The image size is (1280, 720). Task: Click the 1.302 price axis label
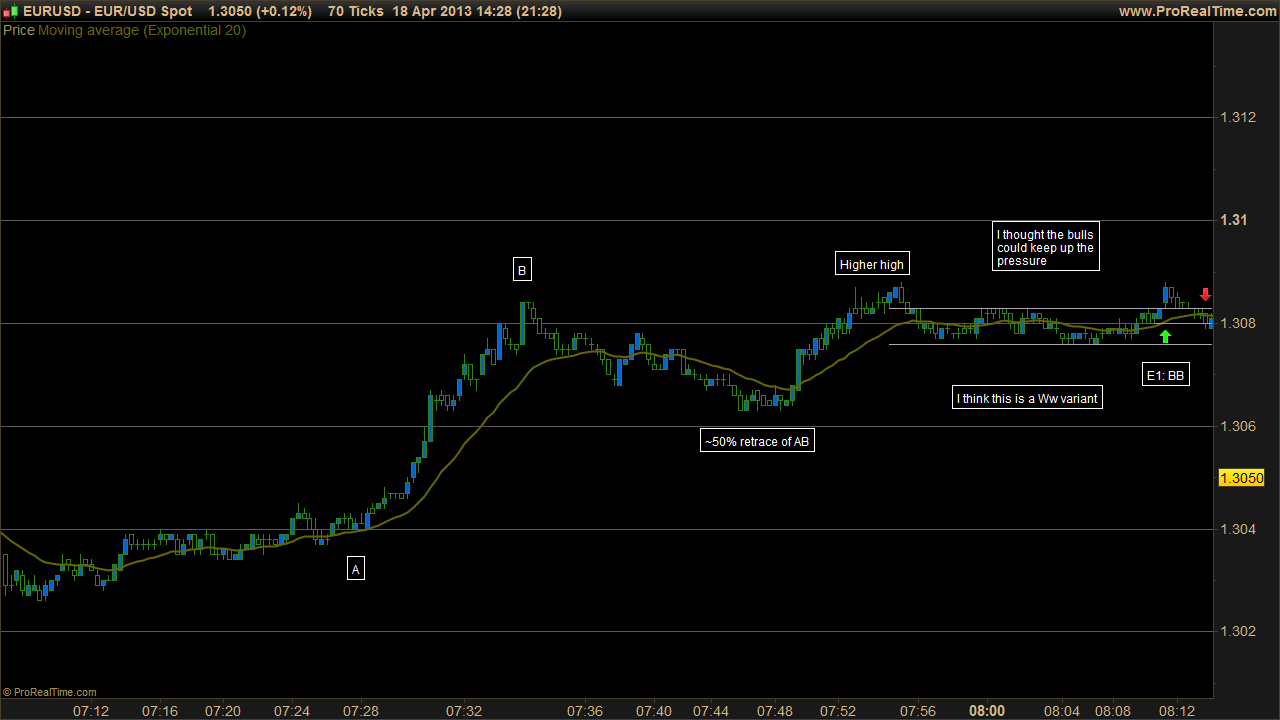click(x=1237, y=631)
